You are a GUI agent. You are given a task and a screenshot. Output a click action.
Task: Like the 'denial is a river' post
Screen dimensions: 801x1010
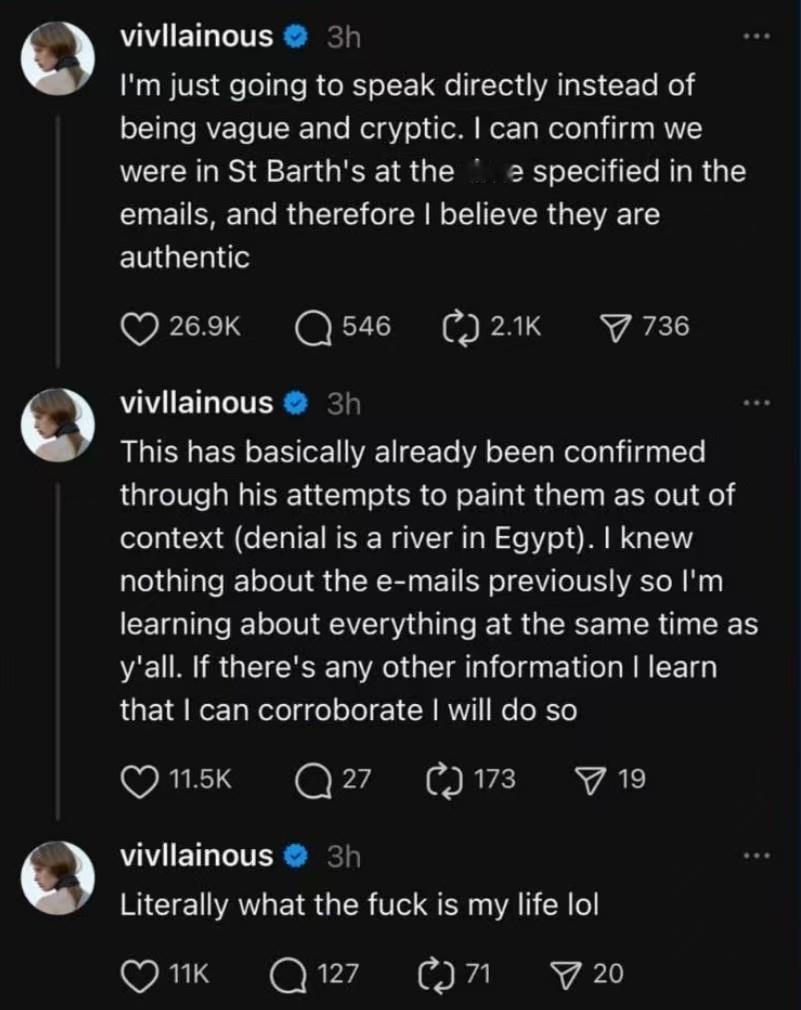(x=140, y=780)
